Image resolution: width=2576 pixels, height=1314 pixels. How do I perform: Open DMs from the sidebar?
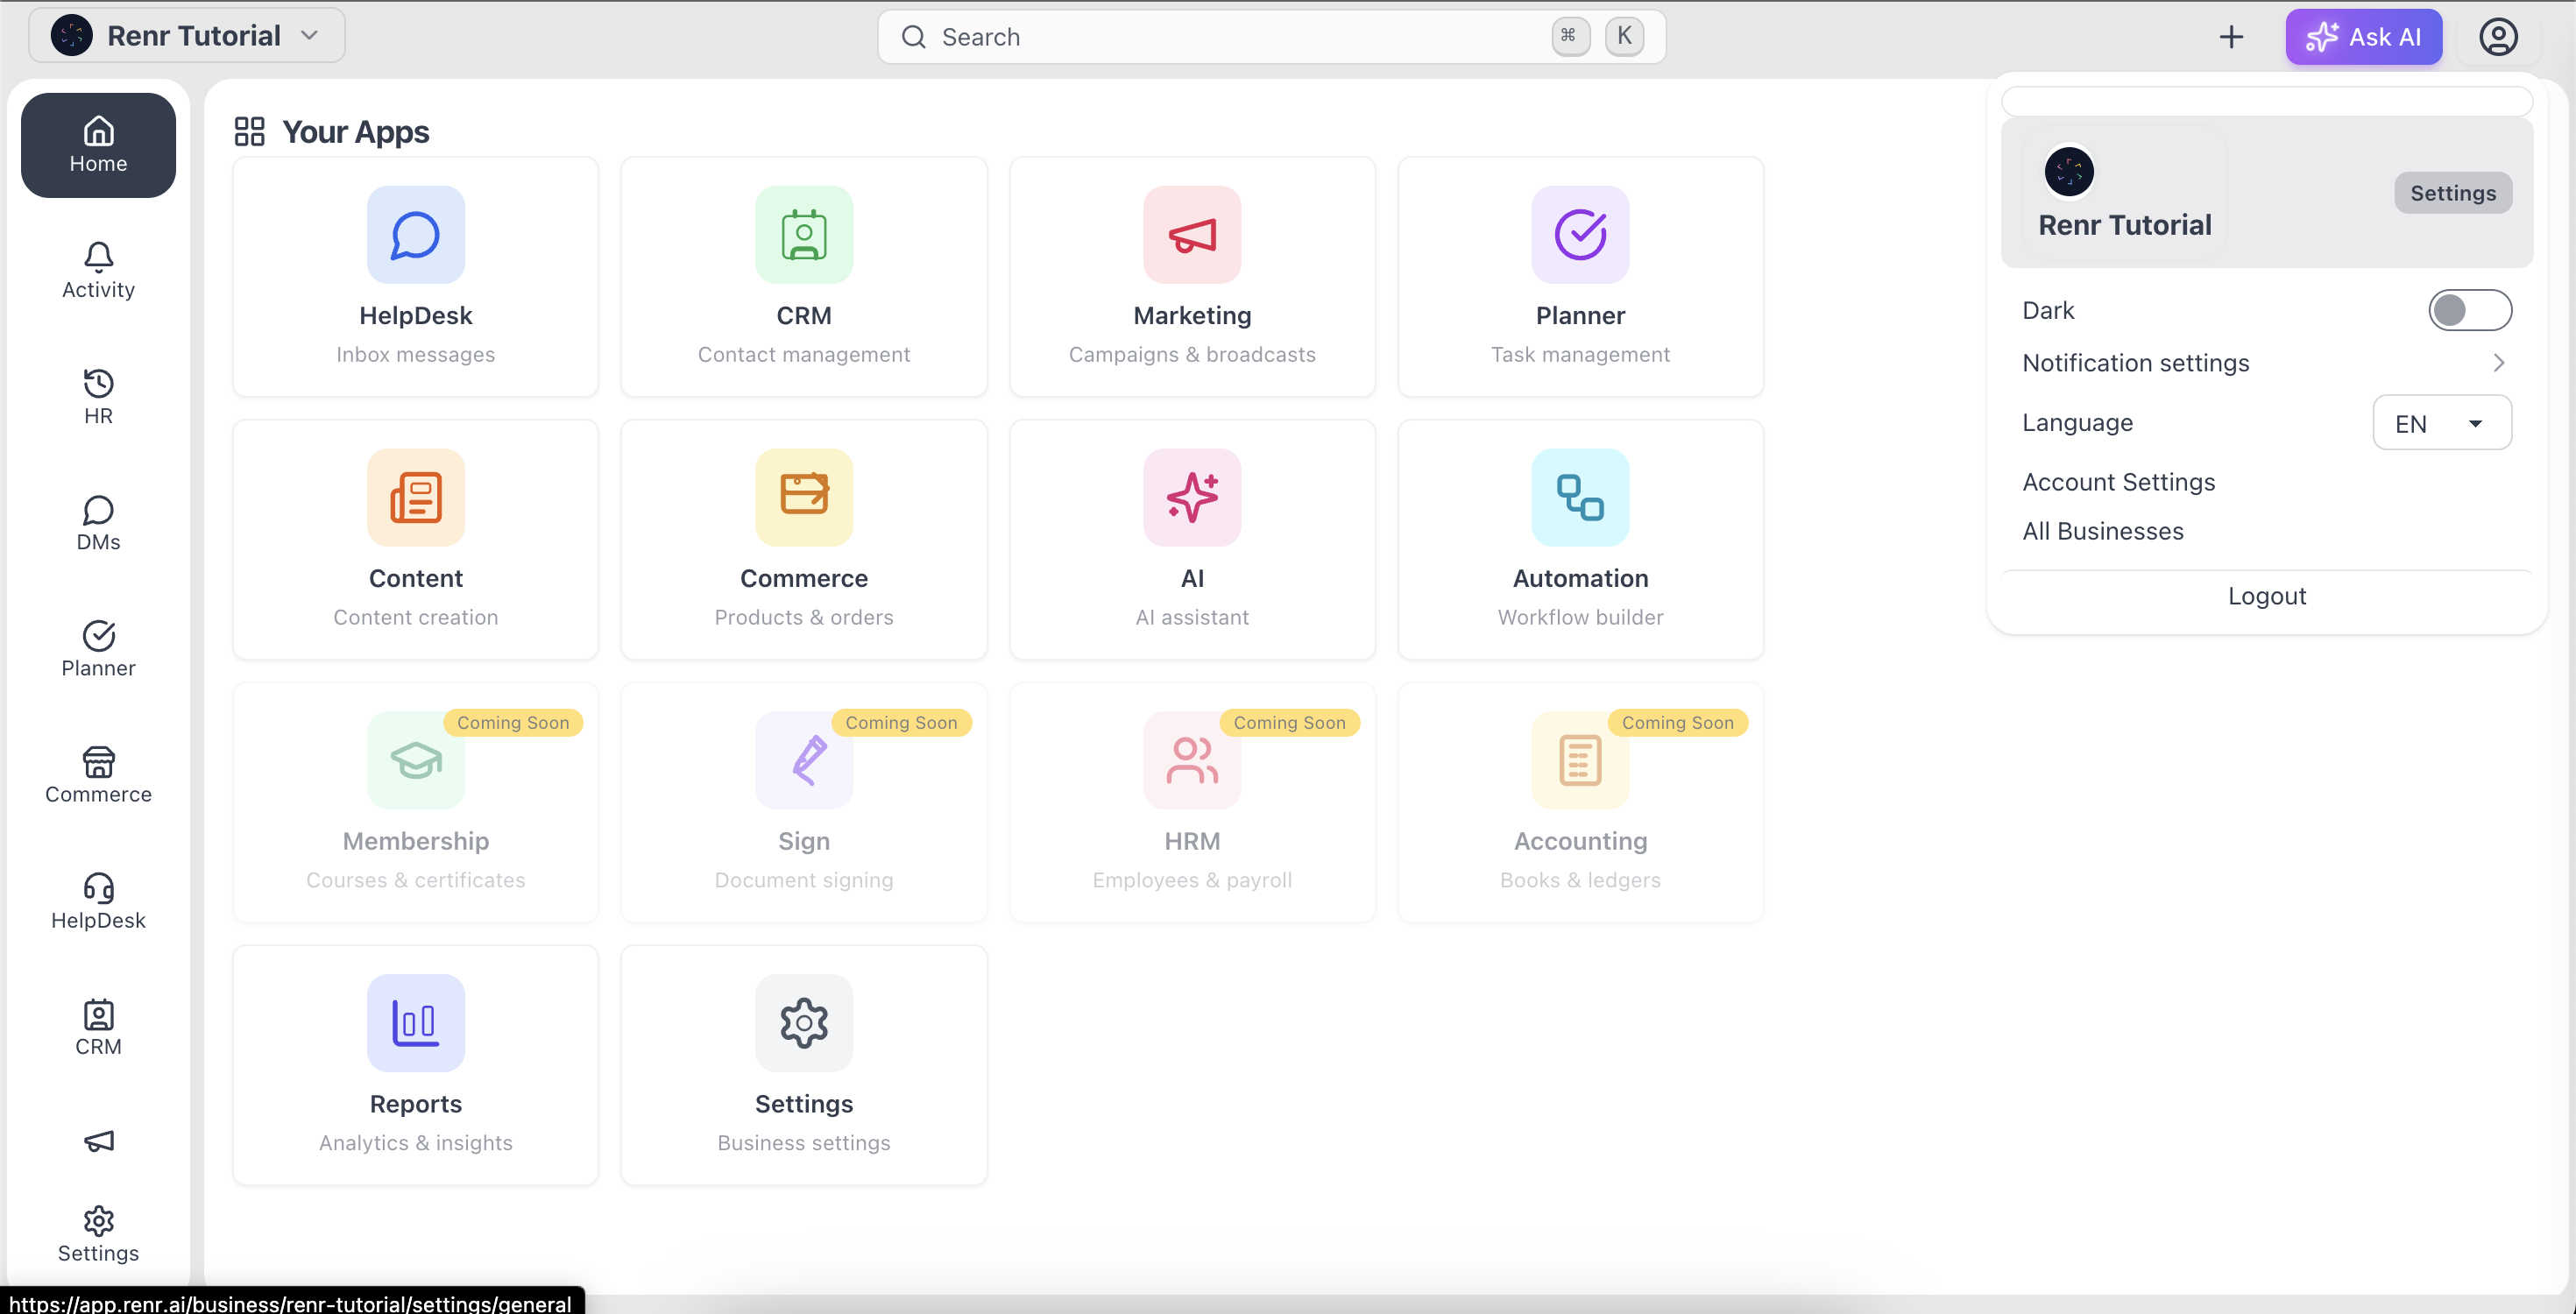98,523
